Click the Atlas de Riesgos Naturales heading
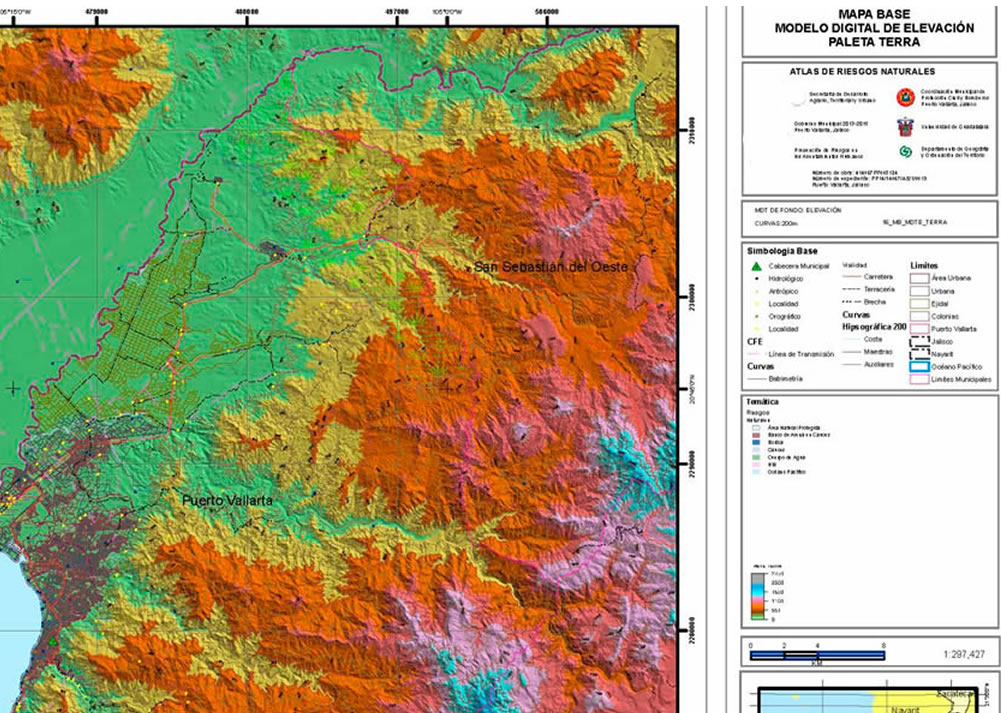Image resolution: width=1001 pixels, height=713 pixels. tap(862, 72)
